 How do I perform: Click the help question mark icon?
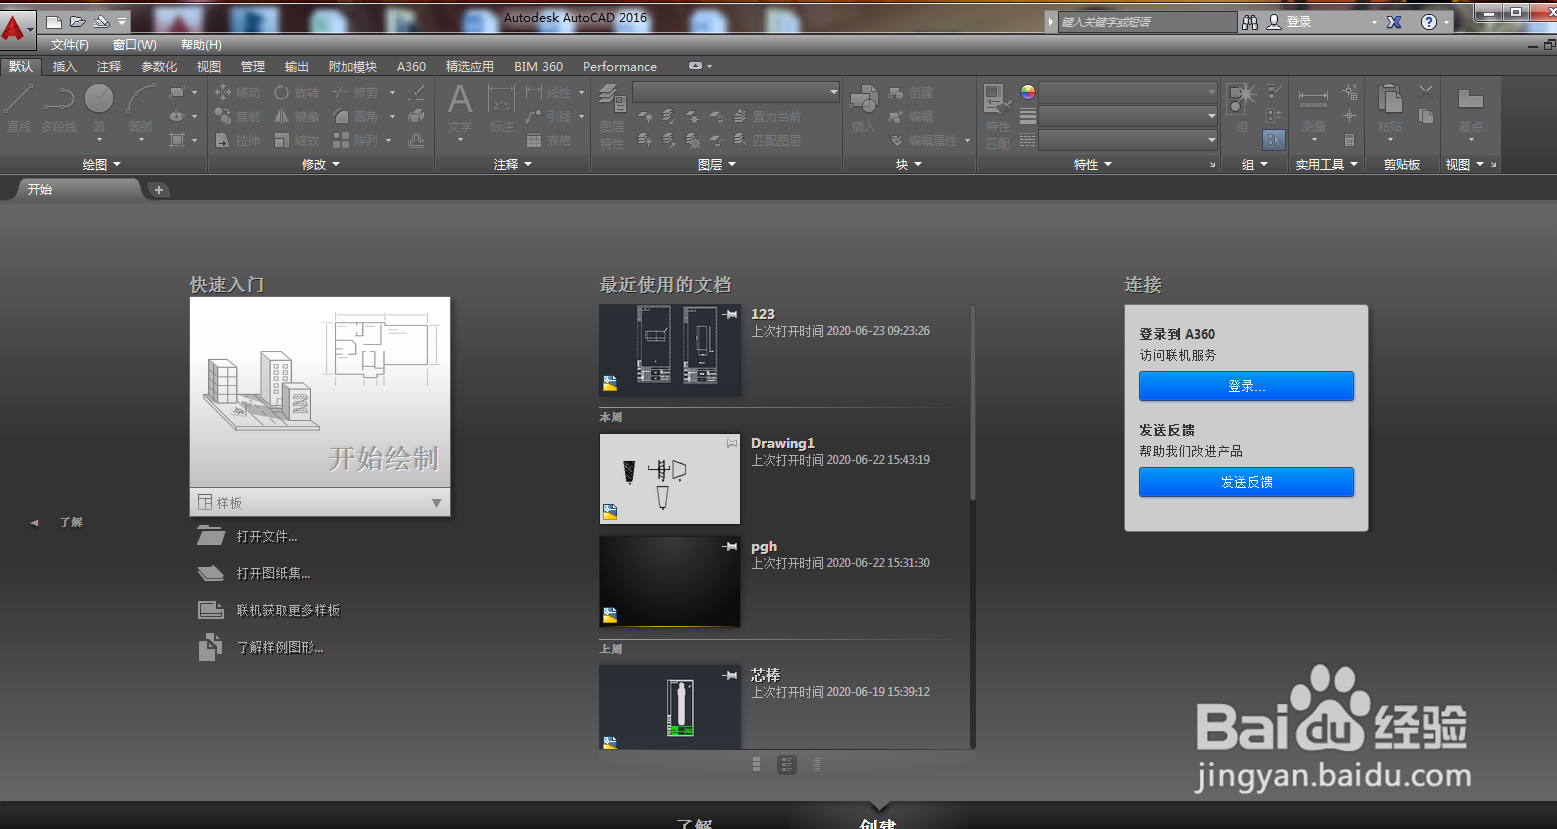(1429, 21)
